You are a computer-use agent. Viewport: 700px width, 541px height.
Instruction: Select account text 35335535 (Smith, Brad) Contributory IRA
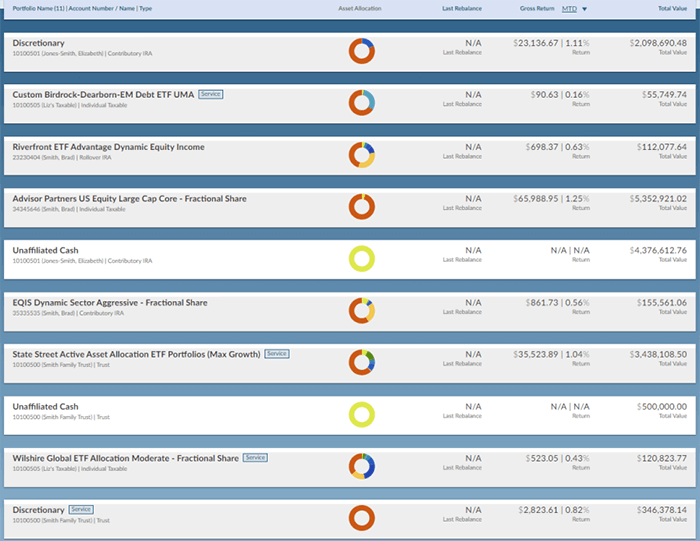[x=68, y=313]
